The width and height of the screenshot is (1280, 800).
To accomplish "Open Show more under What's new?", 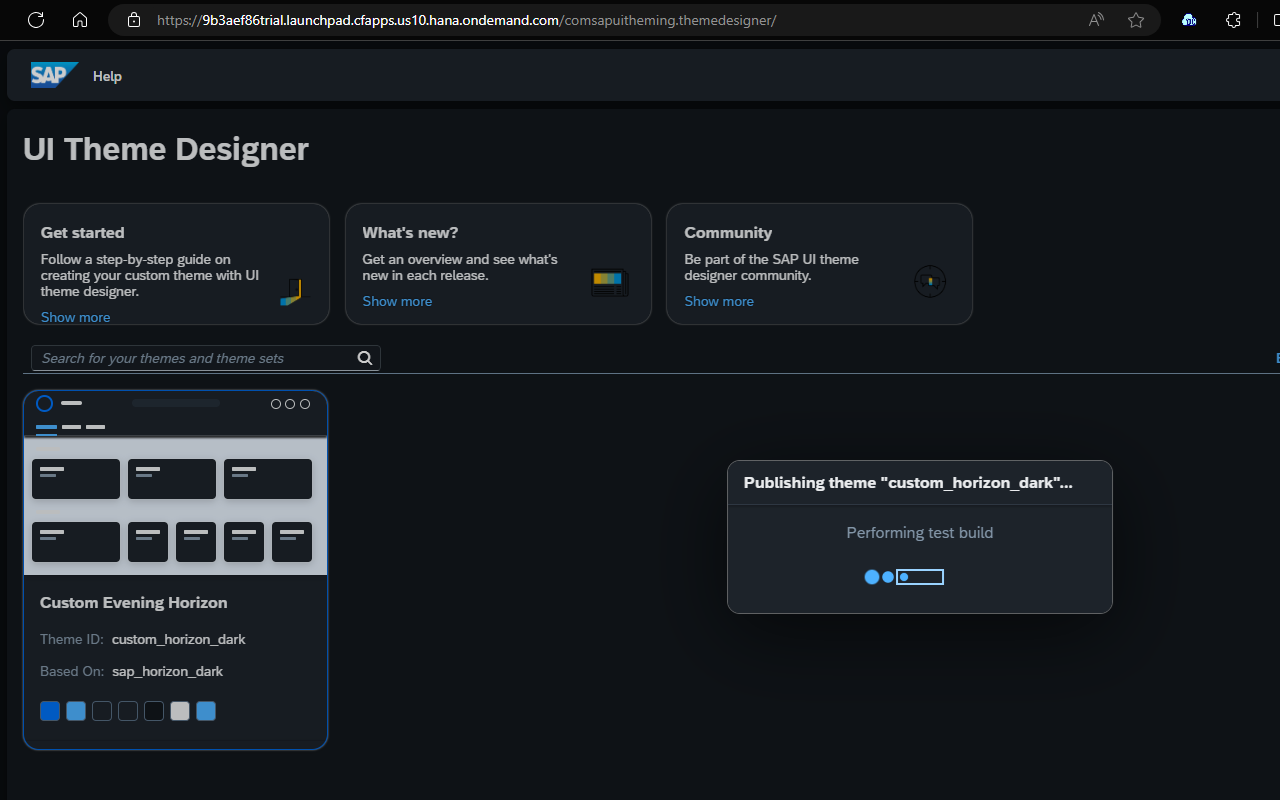I will [397, 301].
